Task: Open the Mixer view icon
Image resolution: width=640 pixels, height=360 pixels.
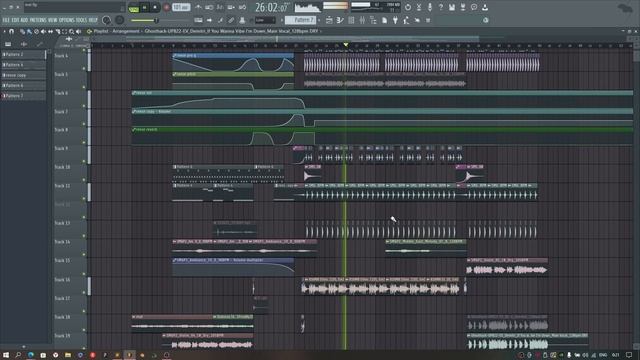Action: coord(362,20)
